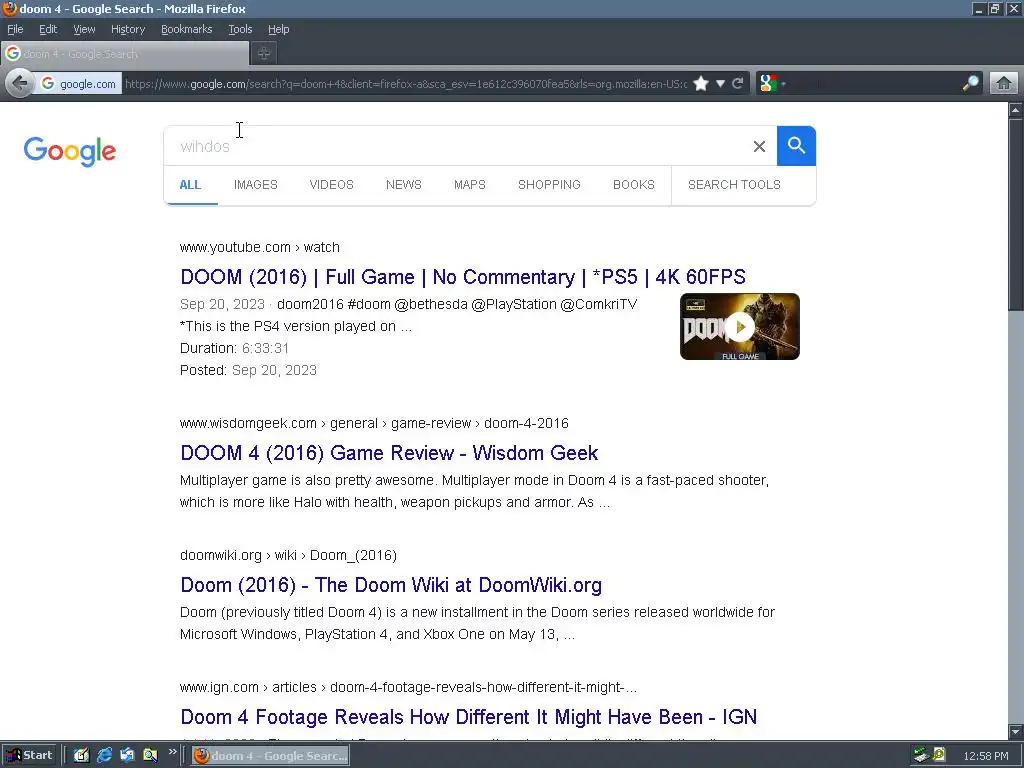
Task: Open the View menu
Action: [84, 29]
